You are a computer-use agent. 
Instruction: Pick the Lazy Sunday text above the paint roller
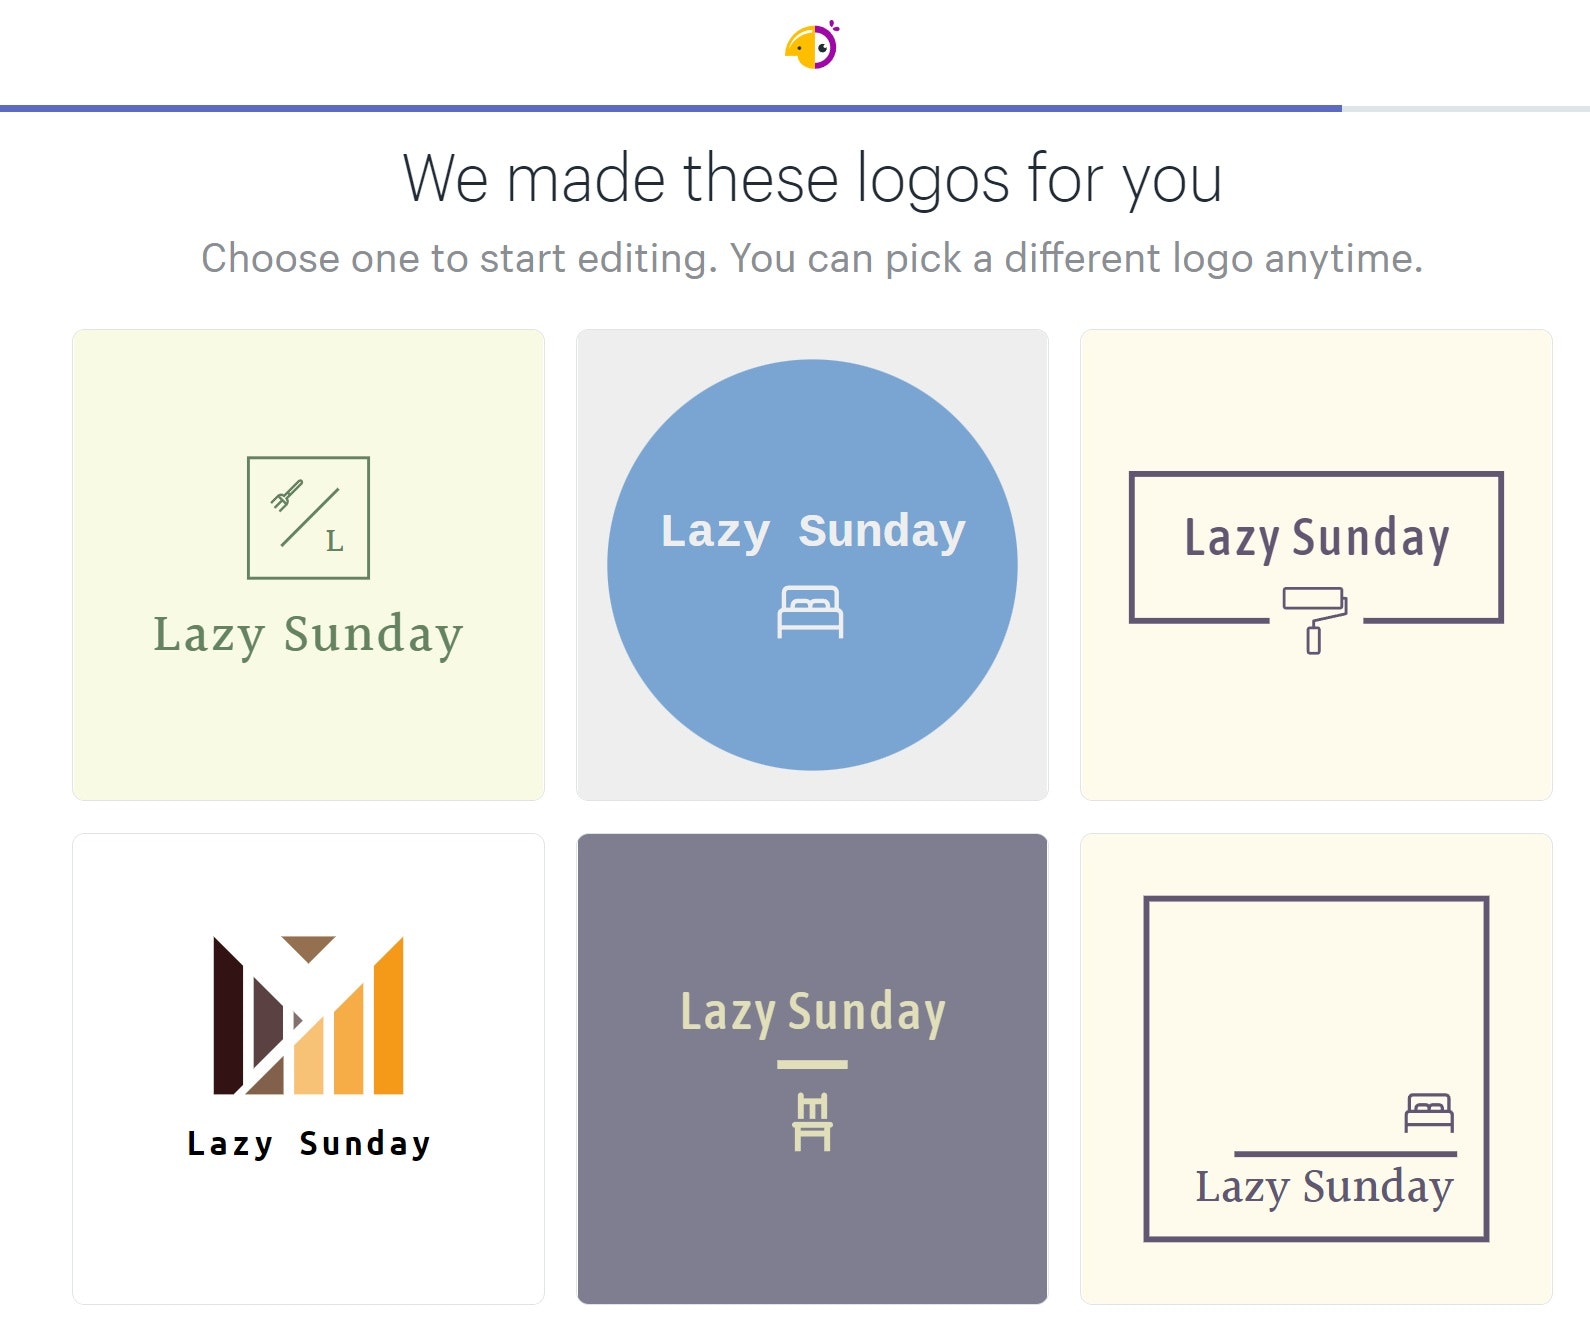1316,538
